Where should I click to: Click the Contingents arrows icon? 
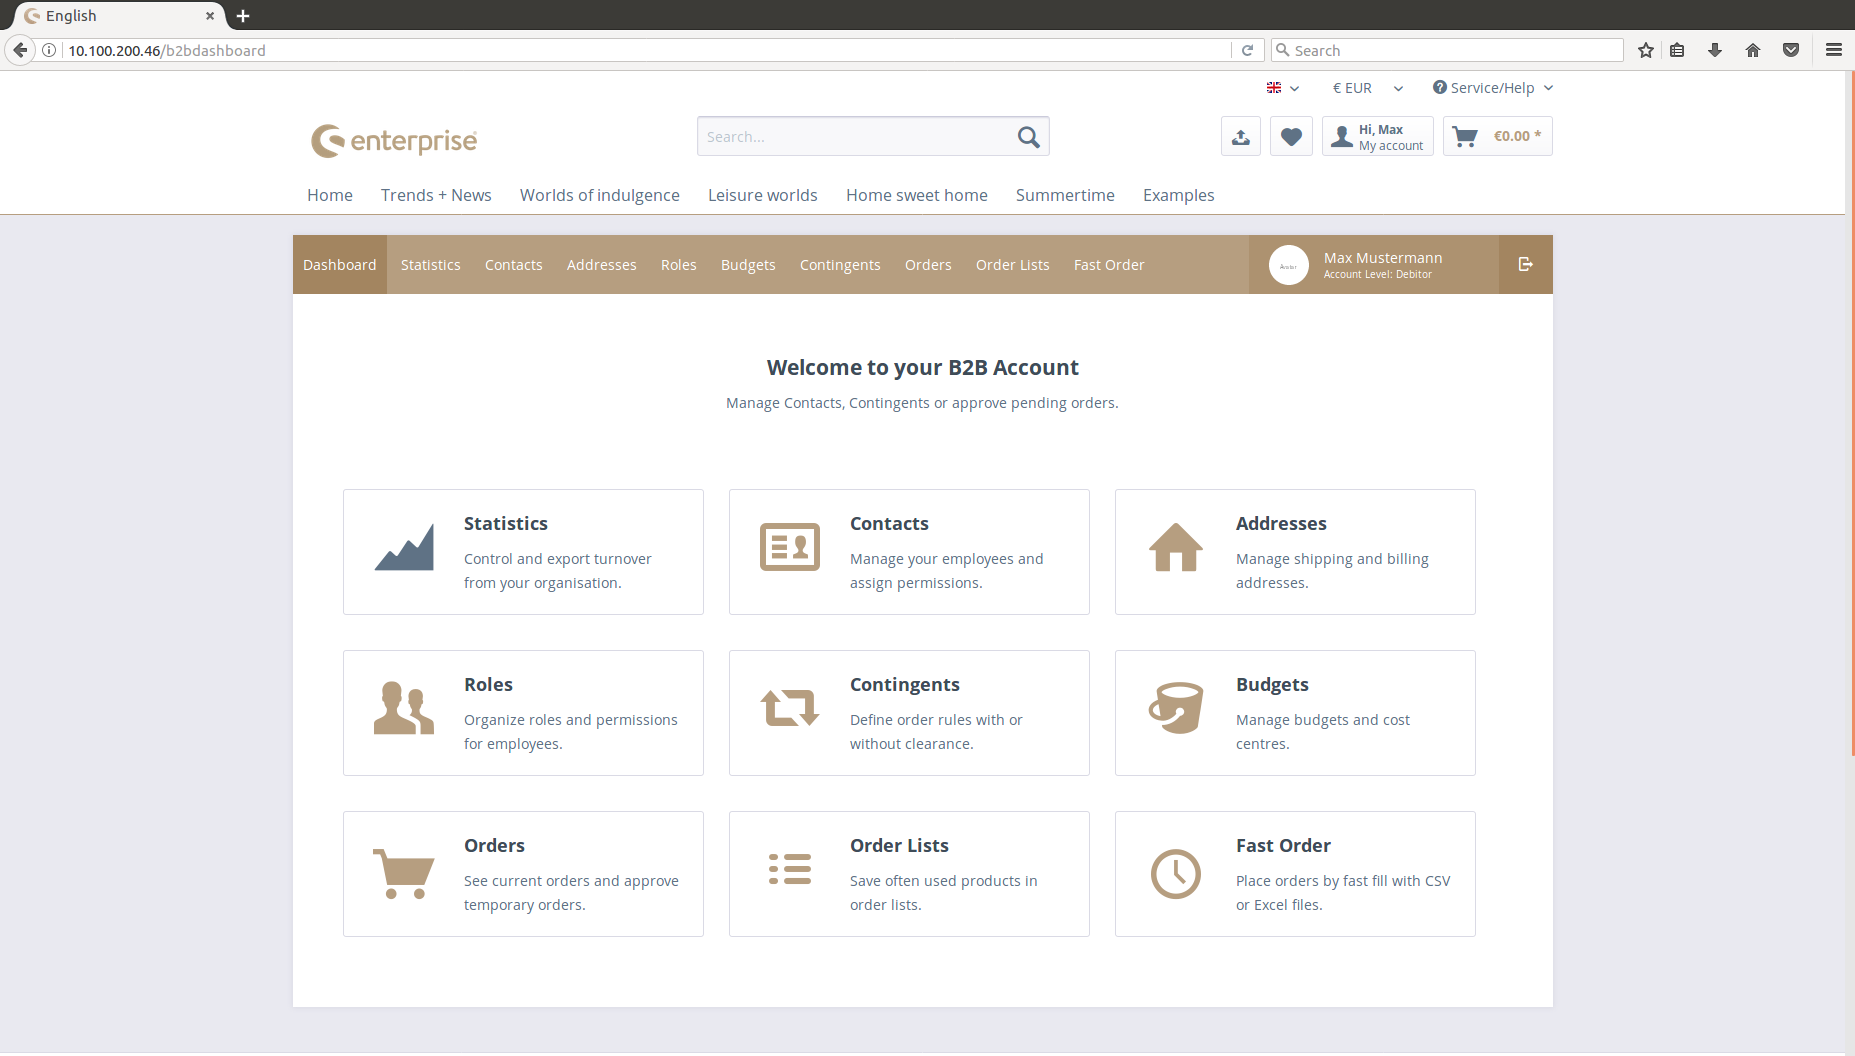tap(789, 709)
